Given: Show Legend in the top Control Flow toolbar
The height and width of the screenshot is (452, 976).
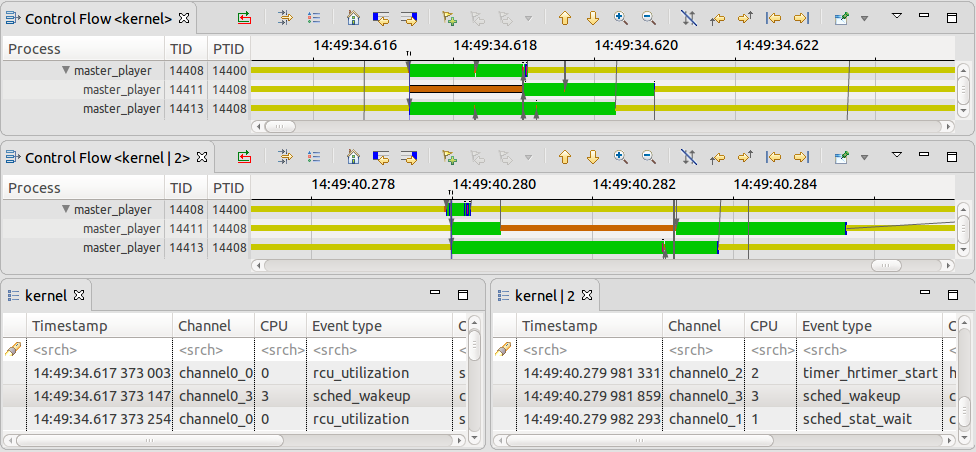Looking at the screenshot, I should point(313,18).
